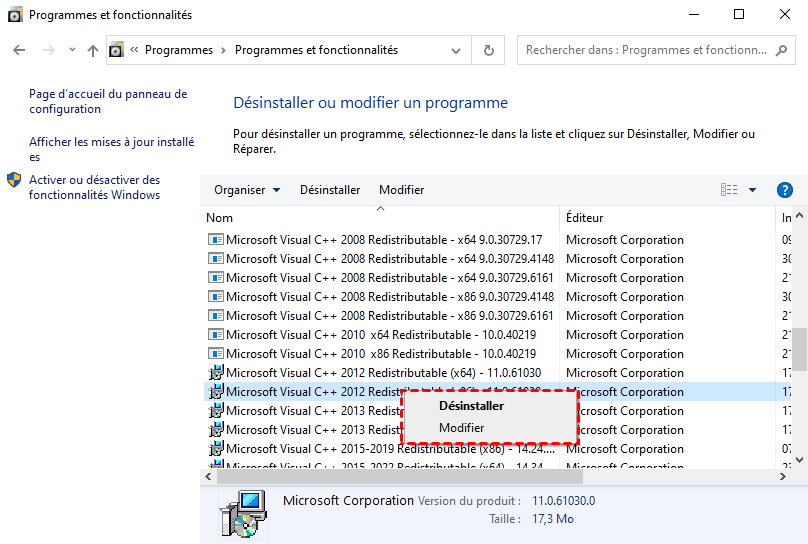Viewport: 808px width, 544px height.
Task: Click the vertical scrollbar thumb
Action: pyautogui.click(x=799, y=349)
